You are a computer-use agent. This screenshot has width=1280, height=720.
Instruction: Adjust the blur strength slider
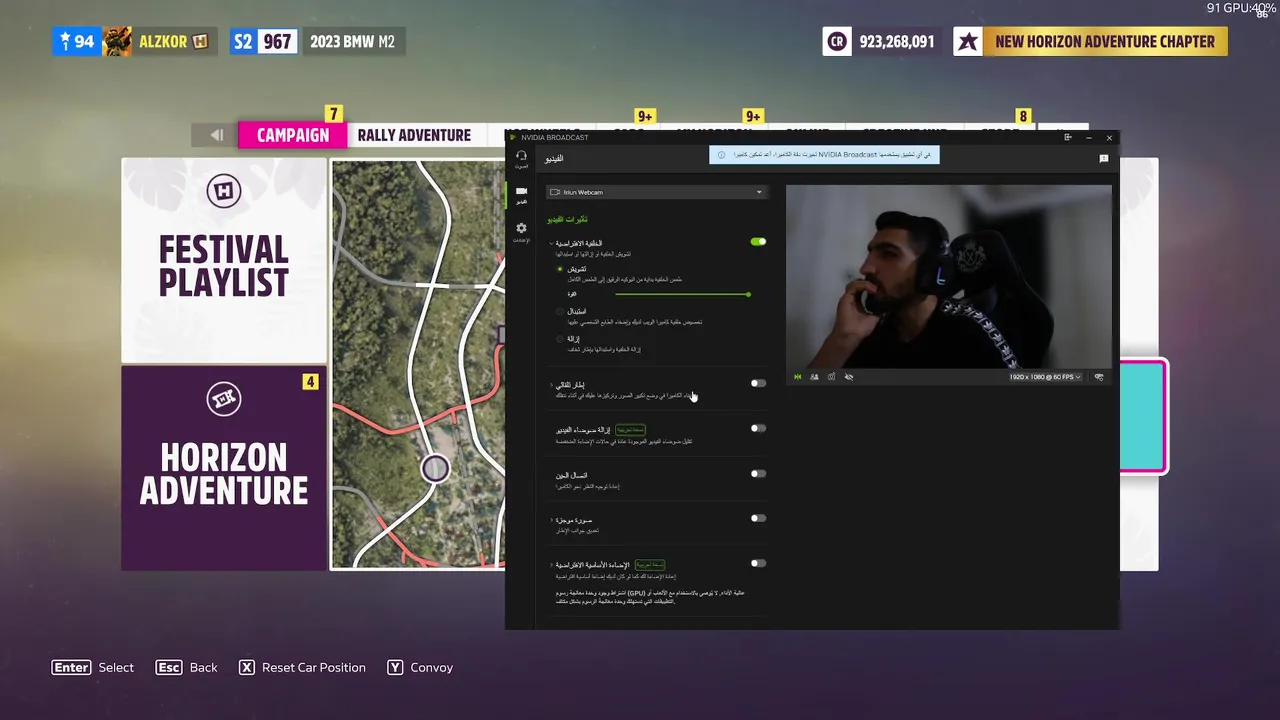682,294
